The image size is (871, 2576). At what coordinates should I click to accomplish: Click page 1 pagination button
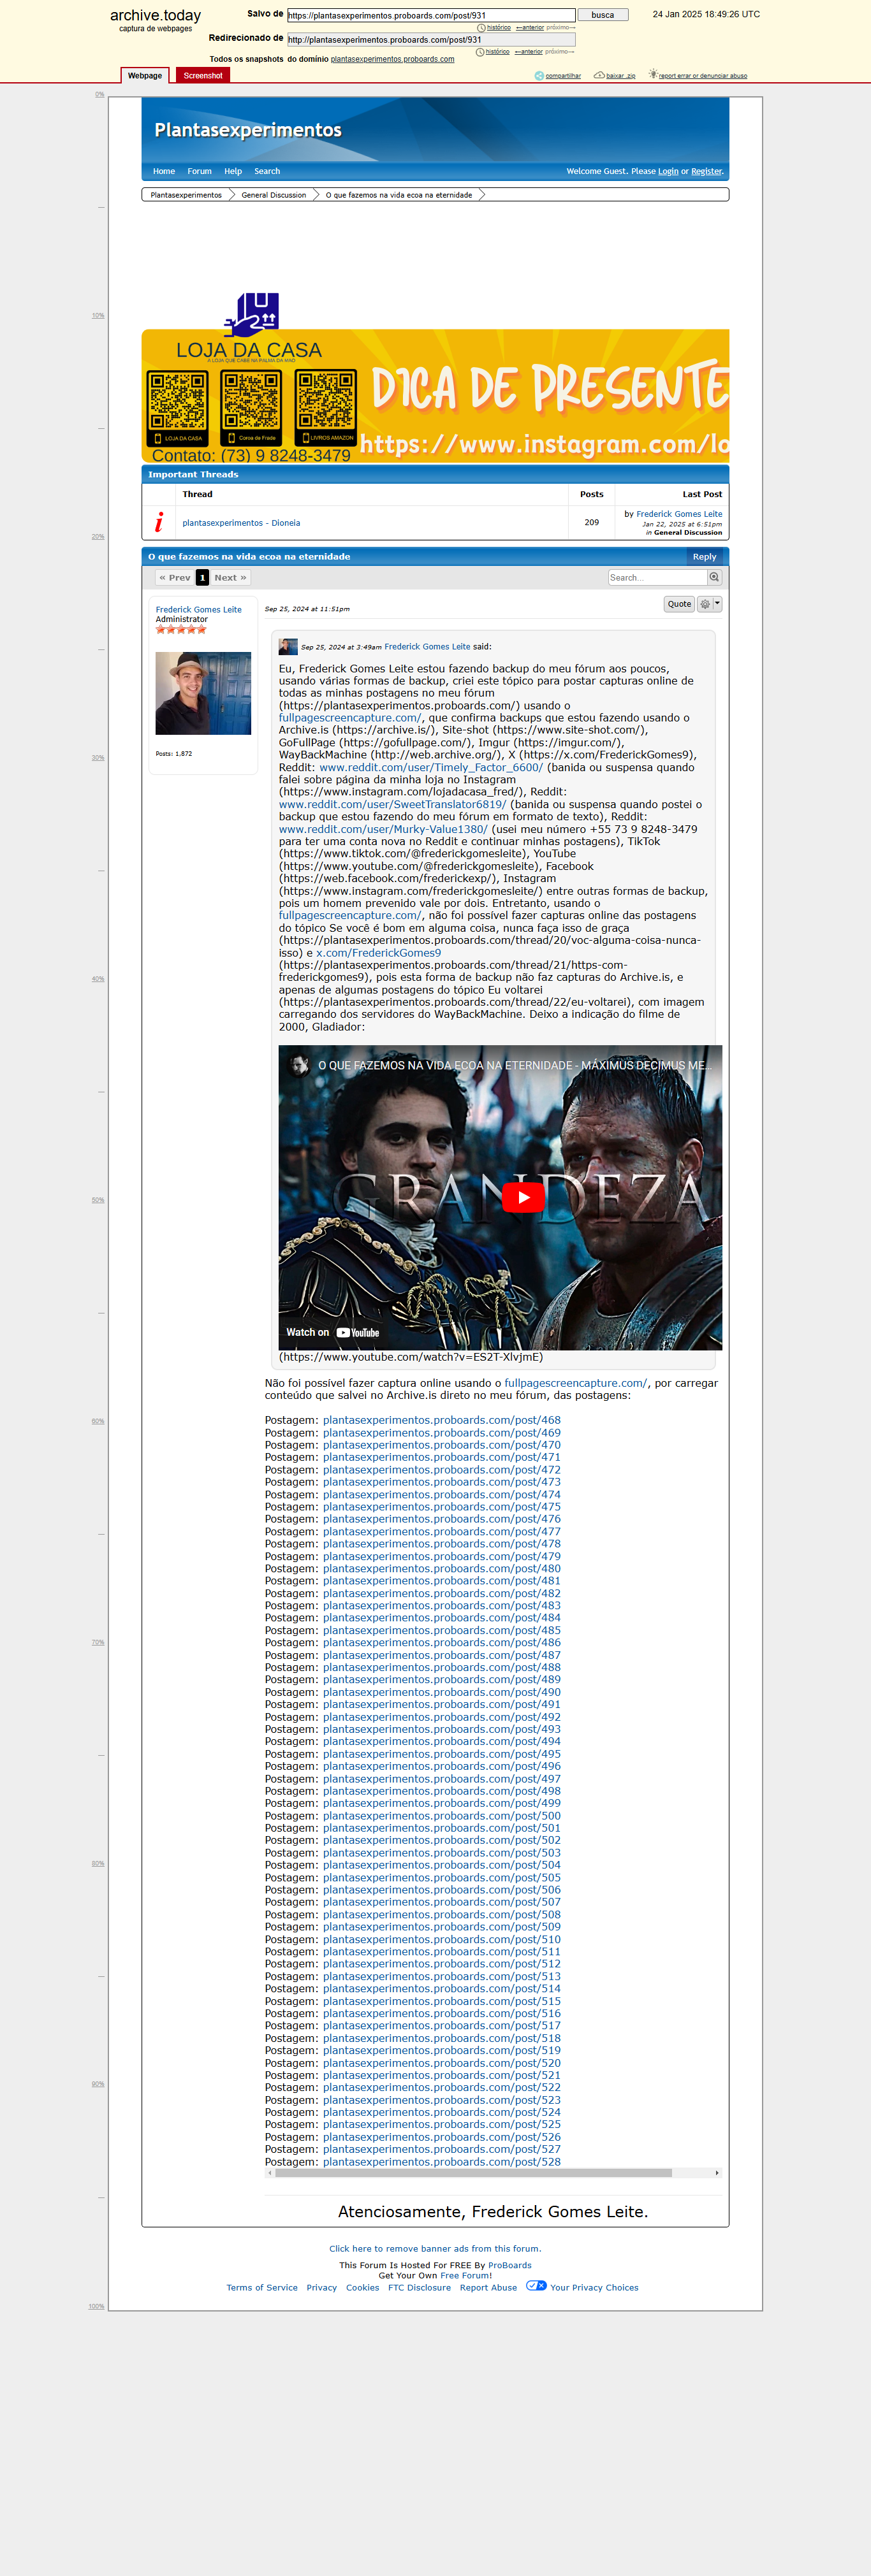(202, 578)
